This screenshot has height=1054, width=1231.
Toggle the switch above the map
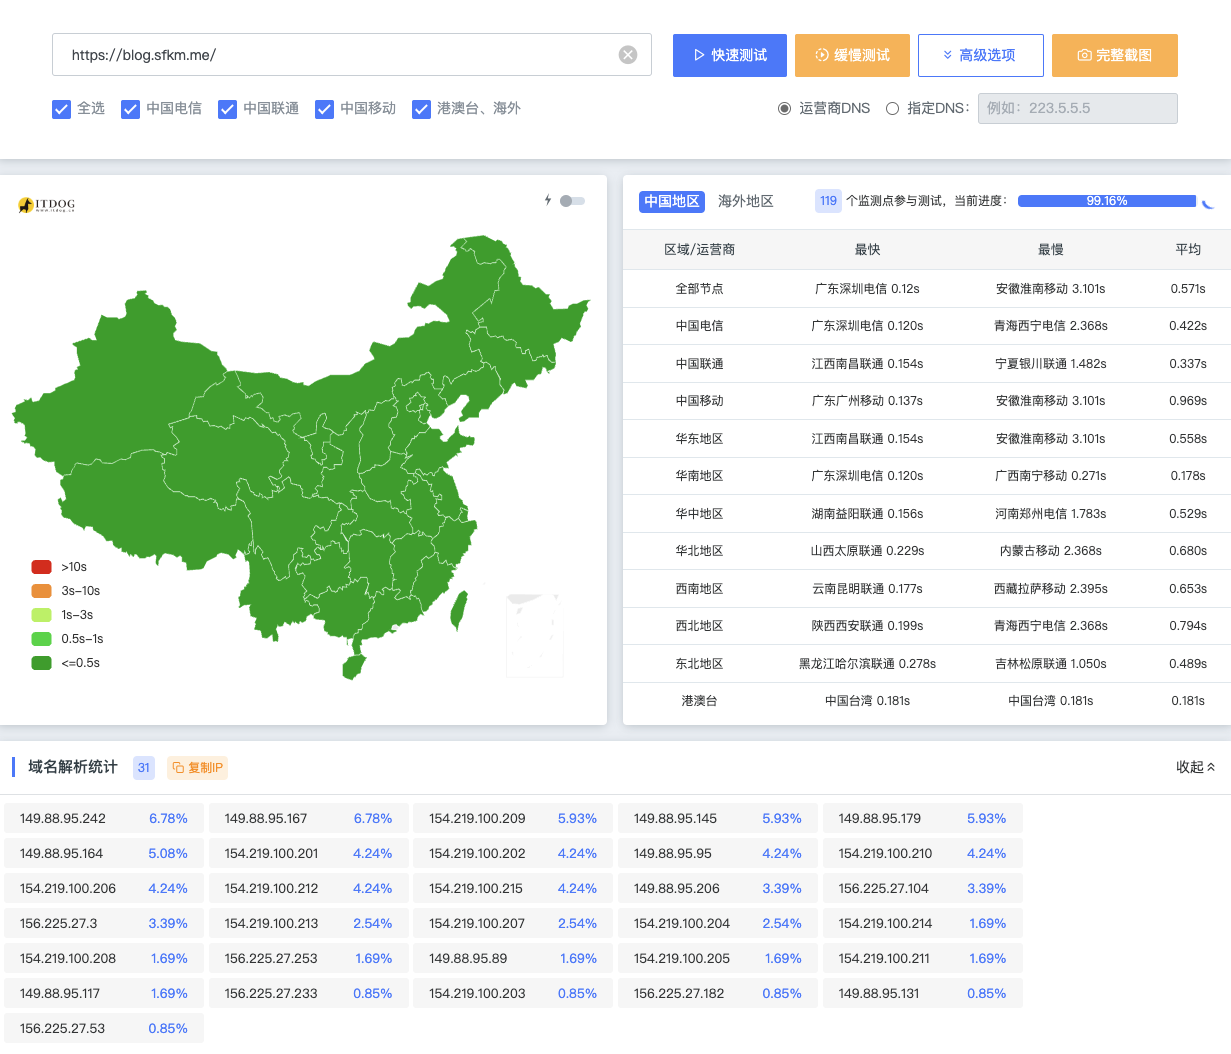tap(572, 201)
